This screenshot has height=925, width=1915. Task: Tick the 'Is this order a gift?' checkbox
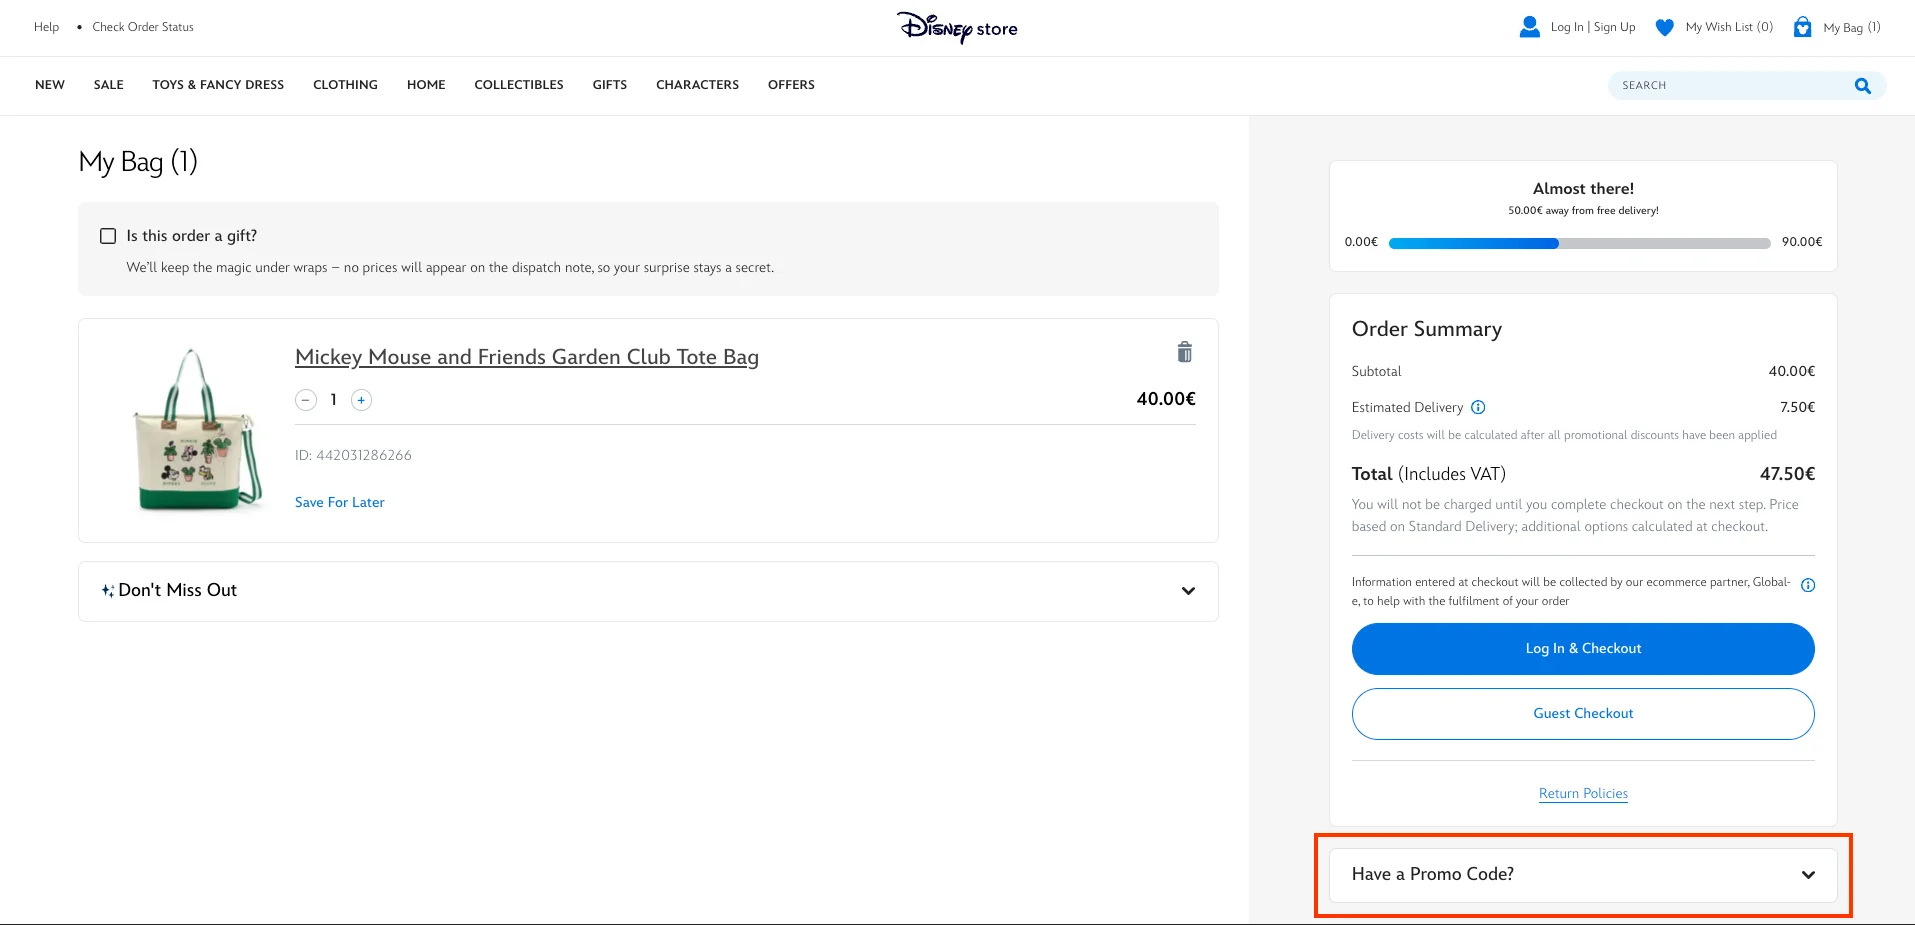pyautogui.click(x=108, y=236)
